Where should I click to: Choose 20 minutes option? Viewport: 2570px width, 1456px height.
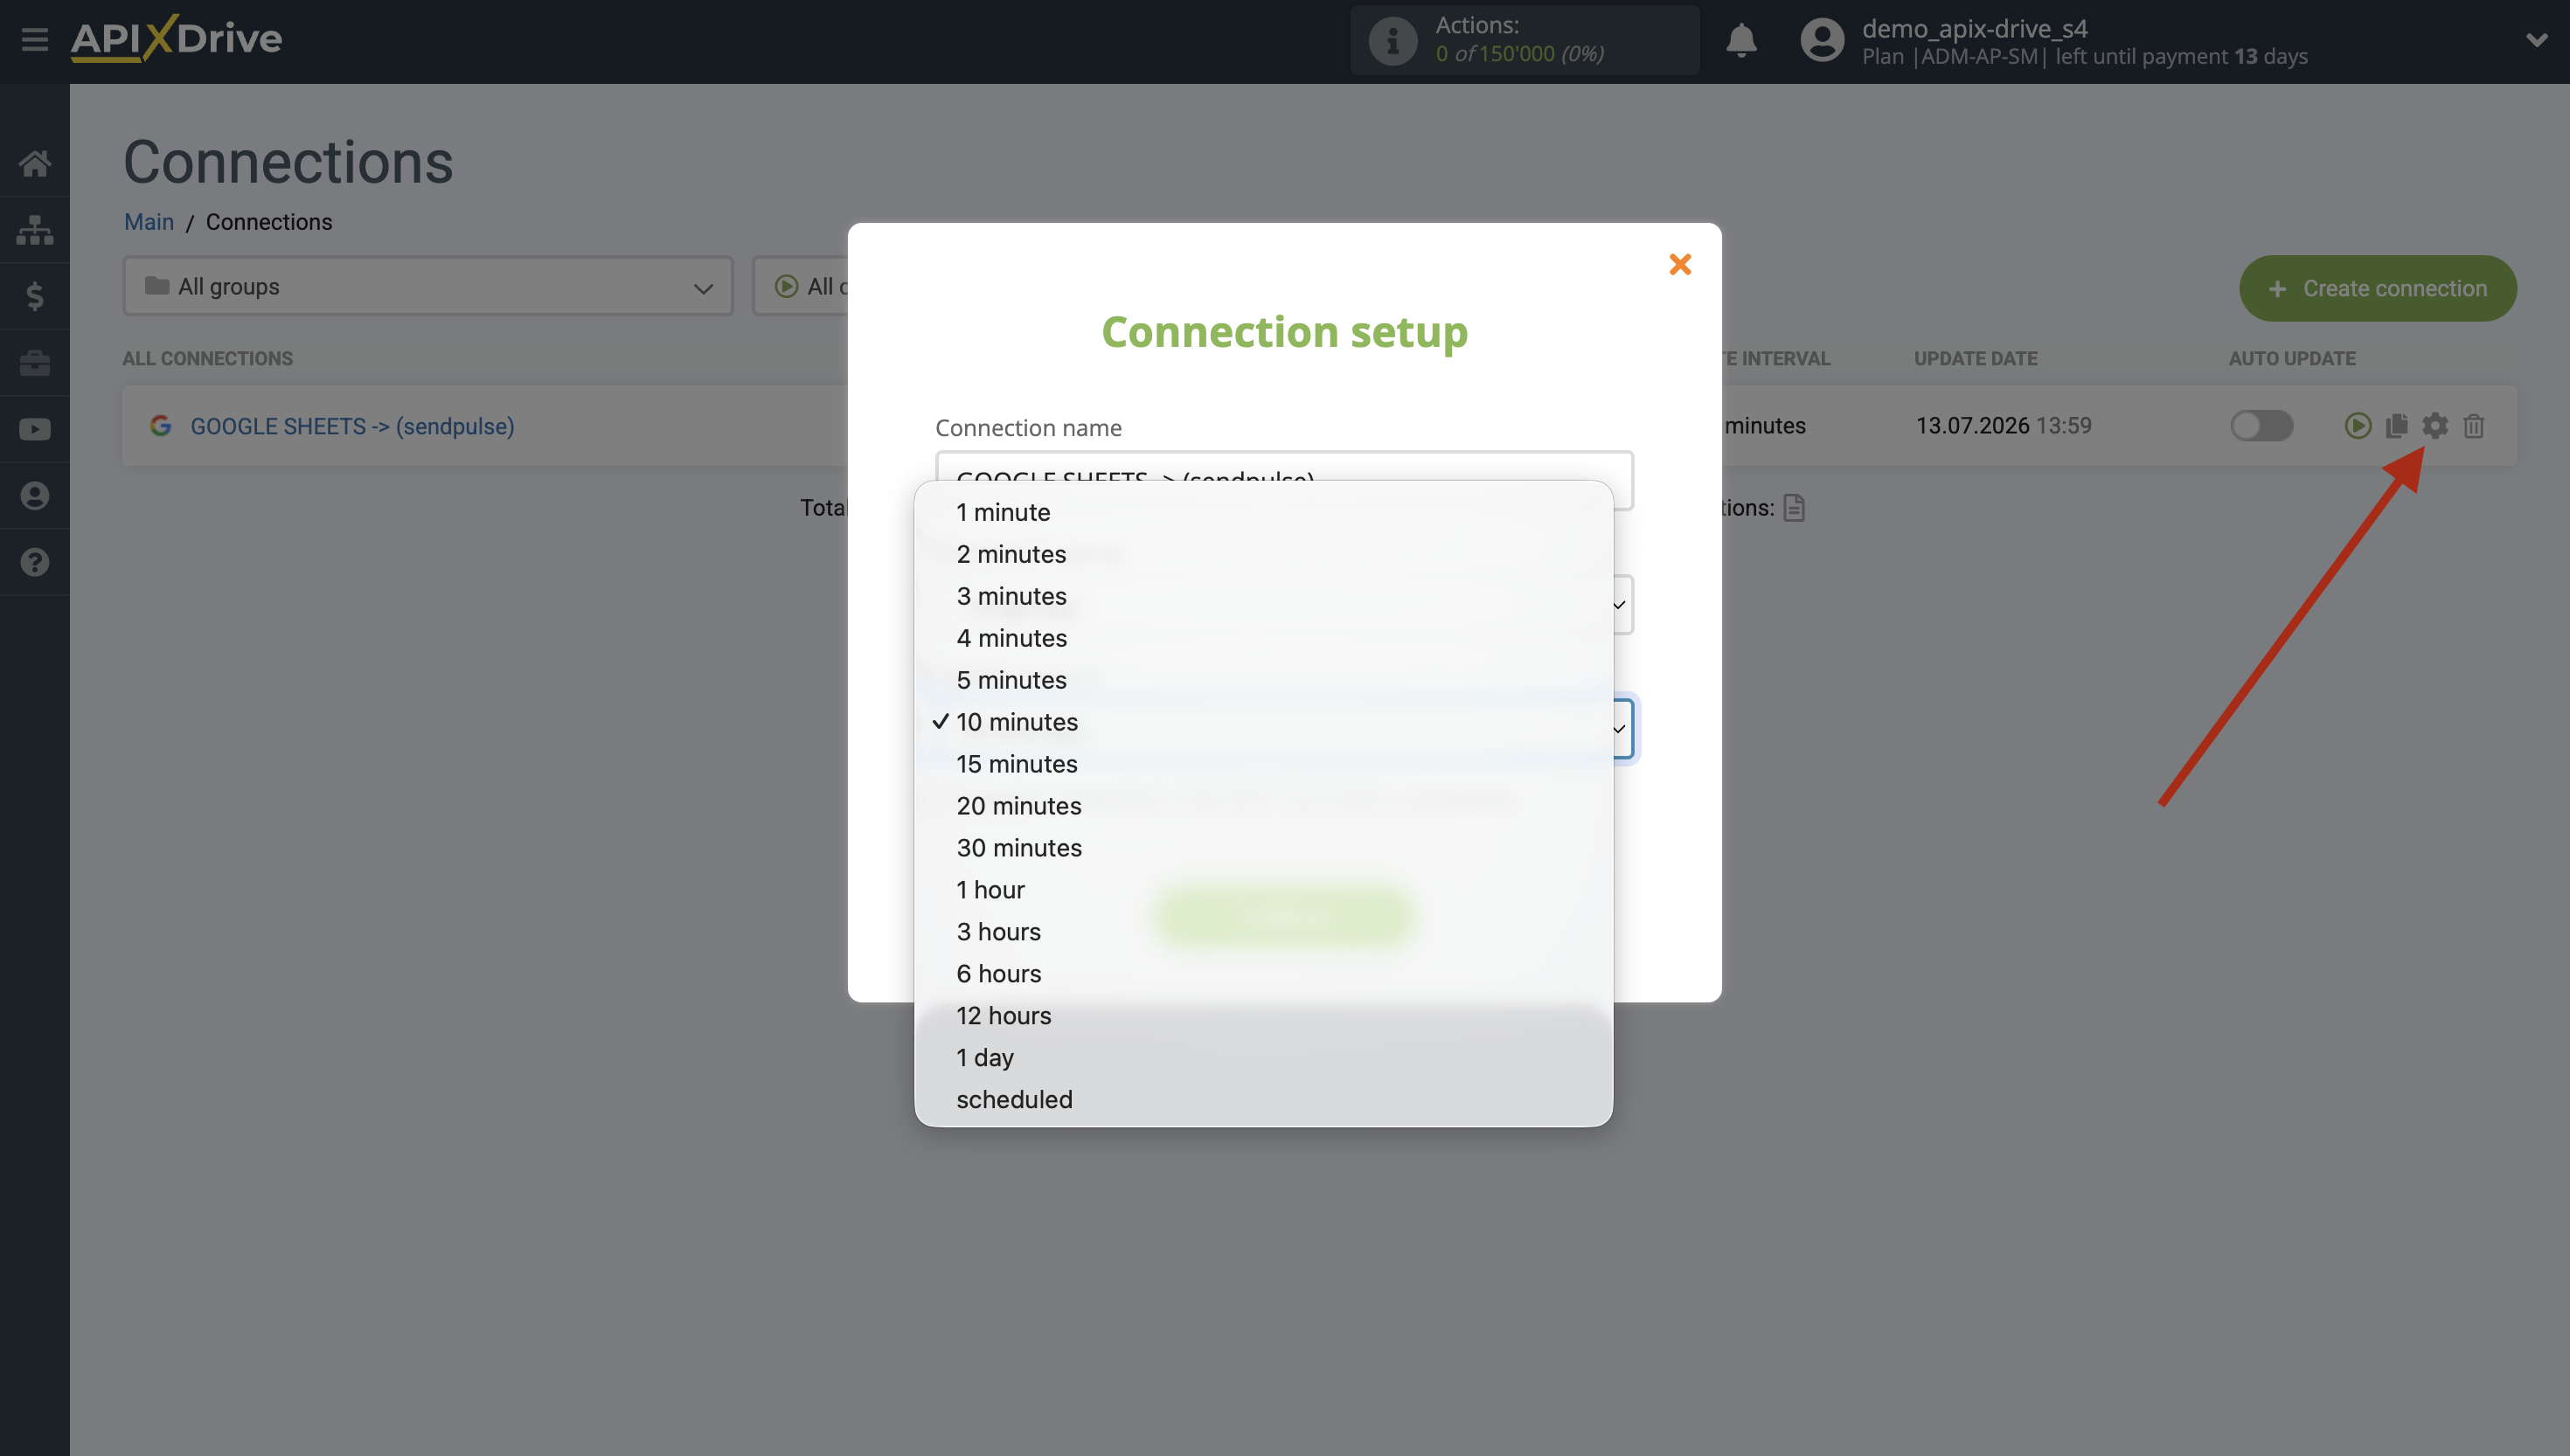pos(1264,806)
